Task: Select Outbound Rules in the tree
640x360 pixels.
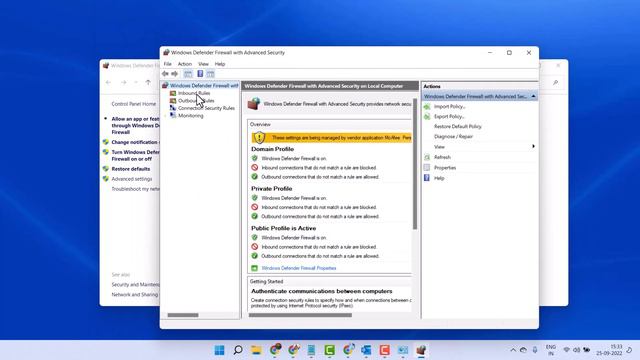Action: pos(196,101)
